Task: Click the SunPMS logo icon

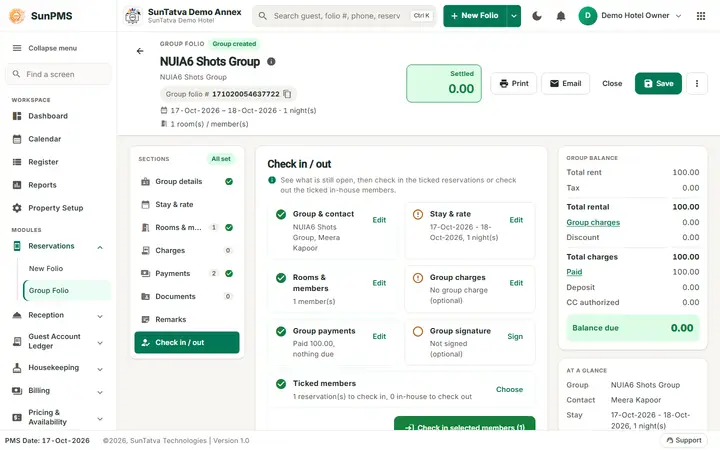Action: pyautogui.click(x=17, y=16)
